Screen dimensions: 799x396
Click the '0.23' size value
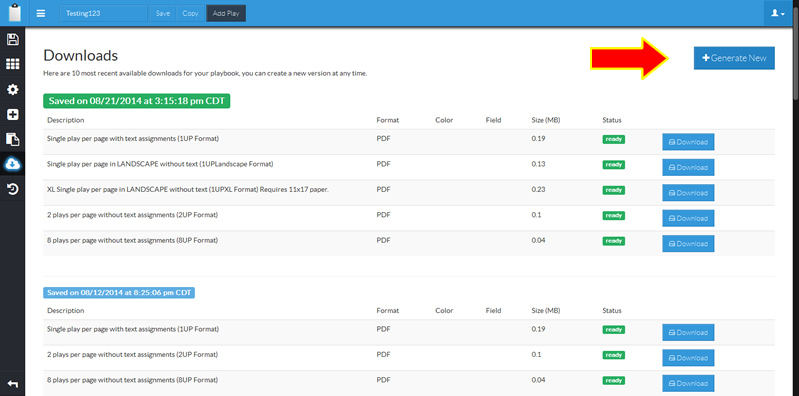538,190
